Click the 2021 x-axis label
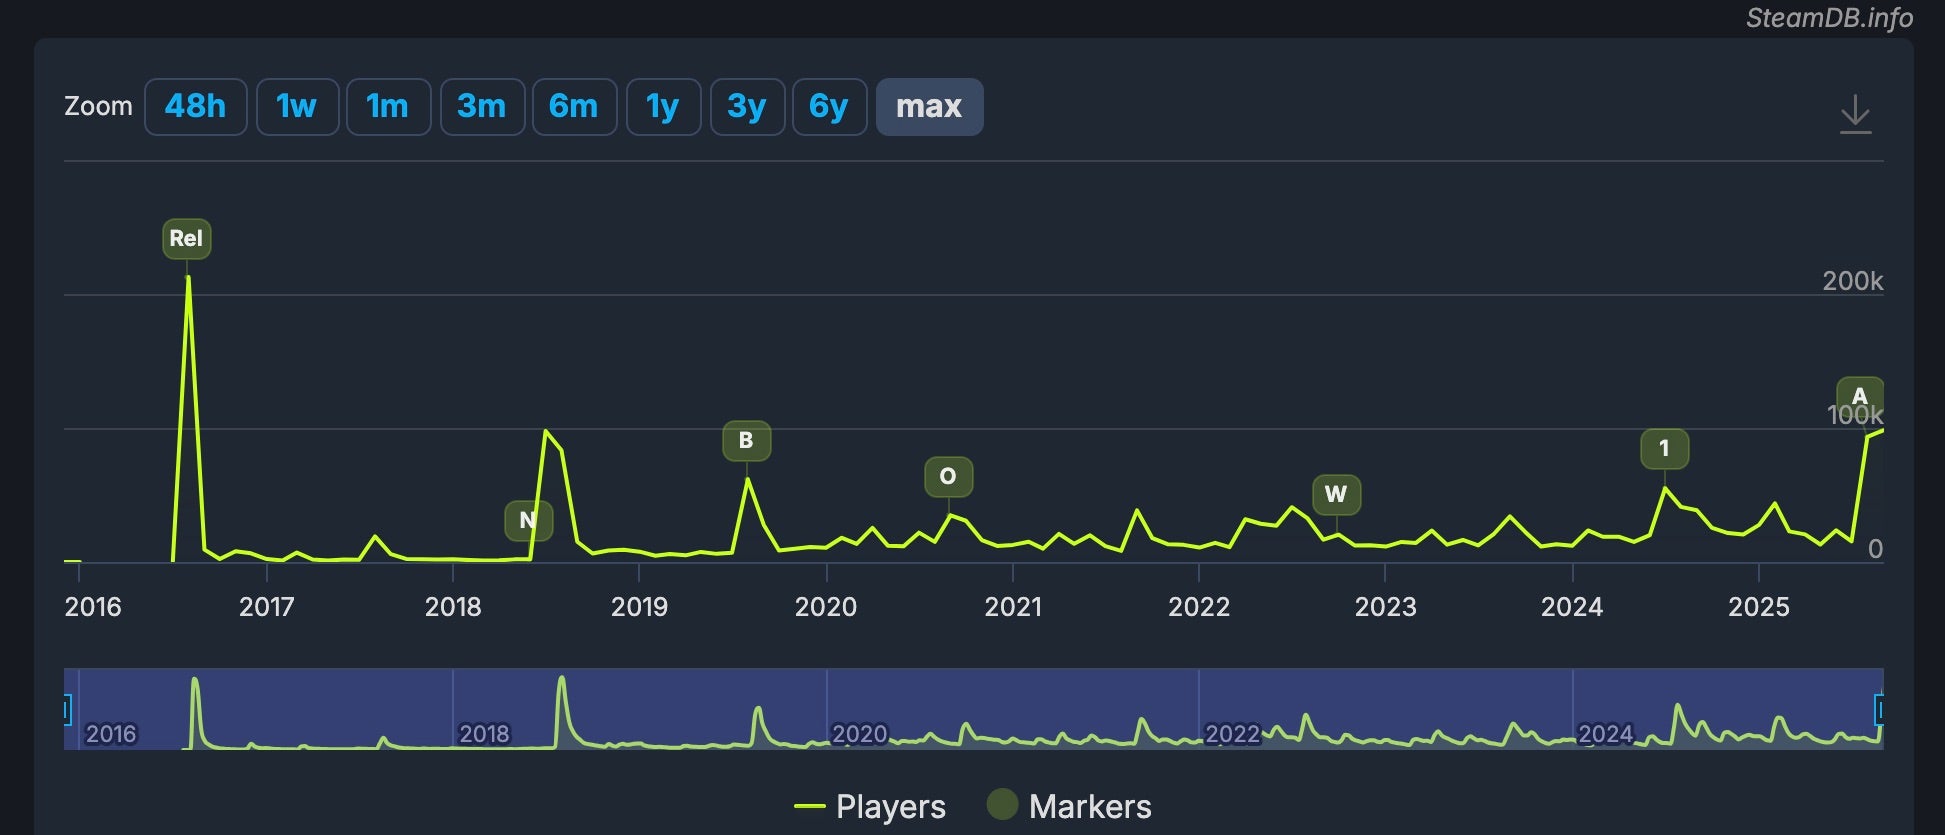Image resolution: width=1945 pixels, height=835 pixels. pos(1013,607)
